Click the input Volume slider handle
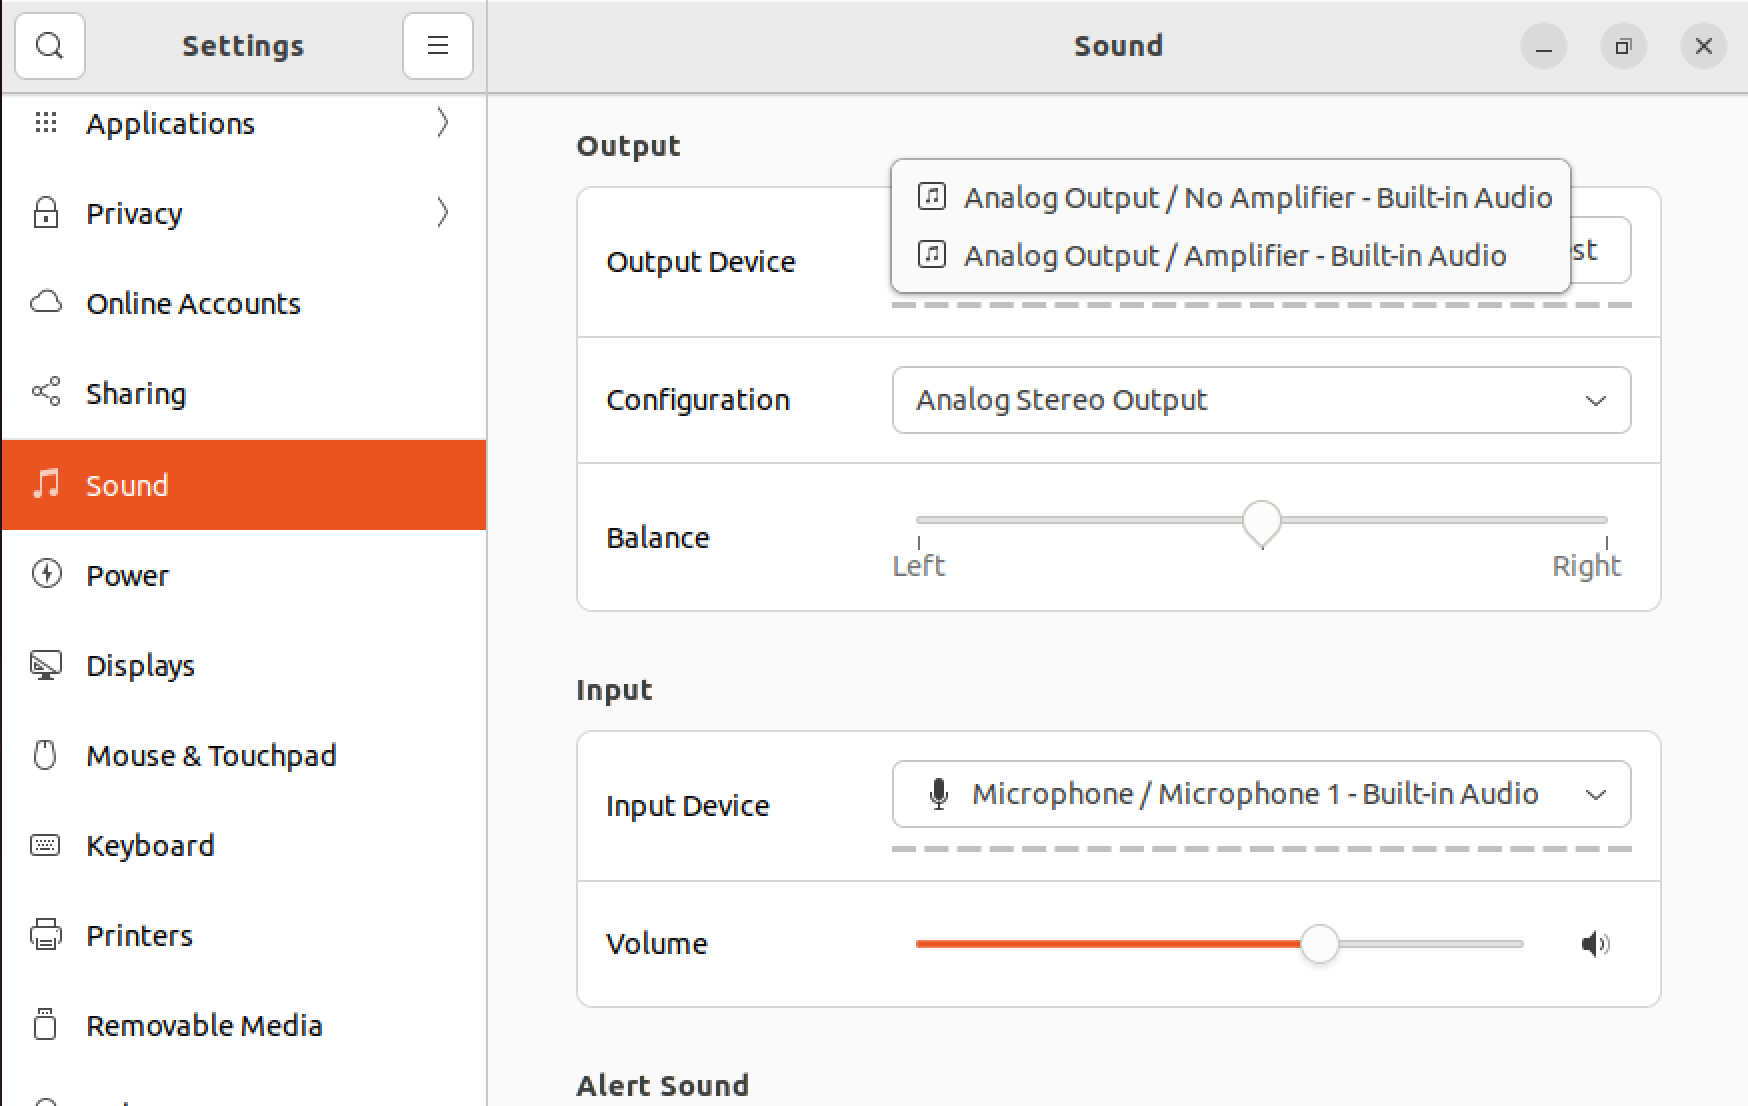 point(1319,944)
